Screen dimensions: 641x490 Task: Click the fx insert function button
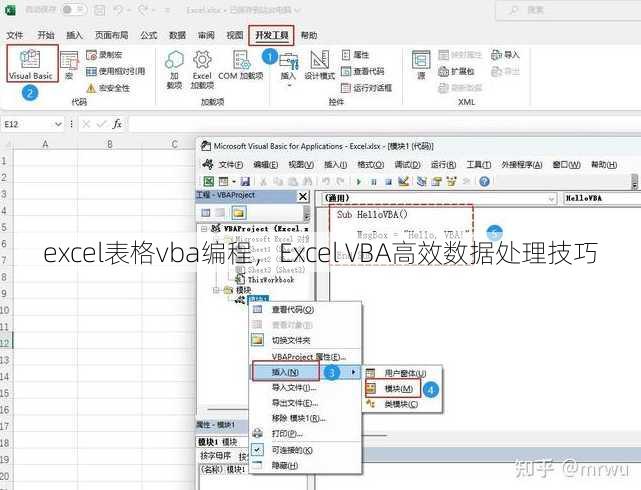(117, 124)
